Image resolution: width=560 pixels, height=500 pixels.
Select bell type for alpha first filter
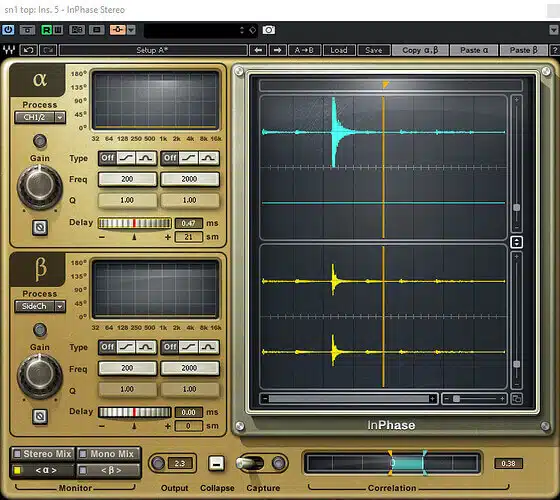146,158
